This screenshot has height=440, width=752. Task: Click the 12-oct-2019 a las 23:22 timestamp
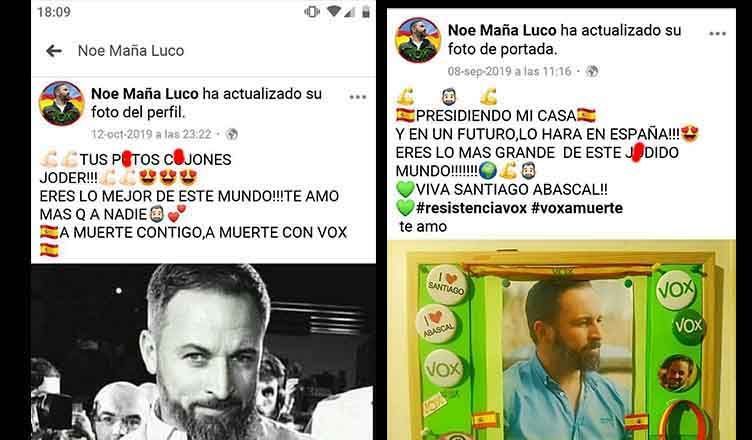point(152,134)
